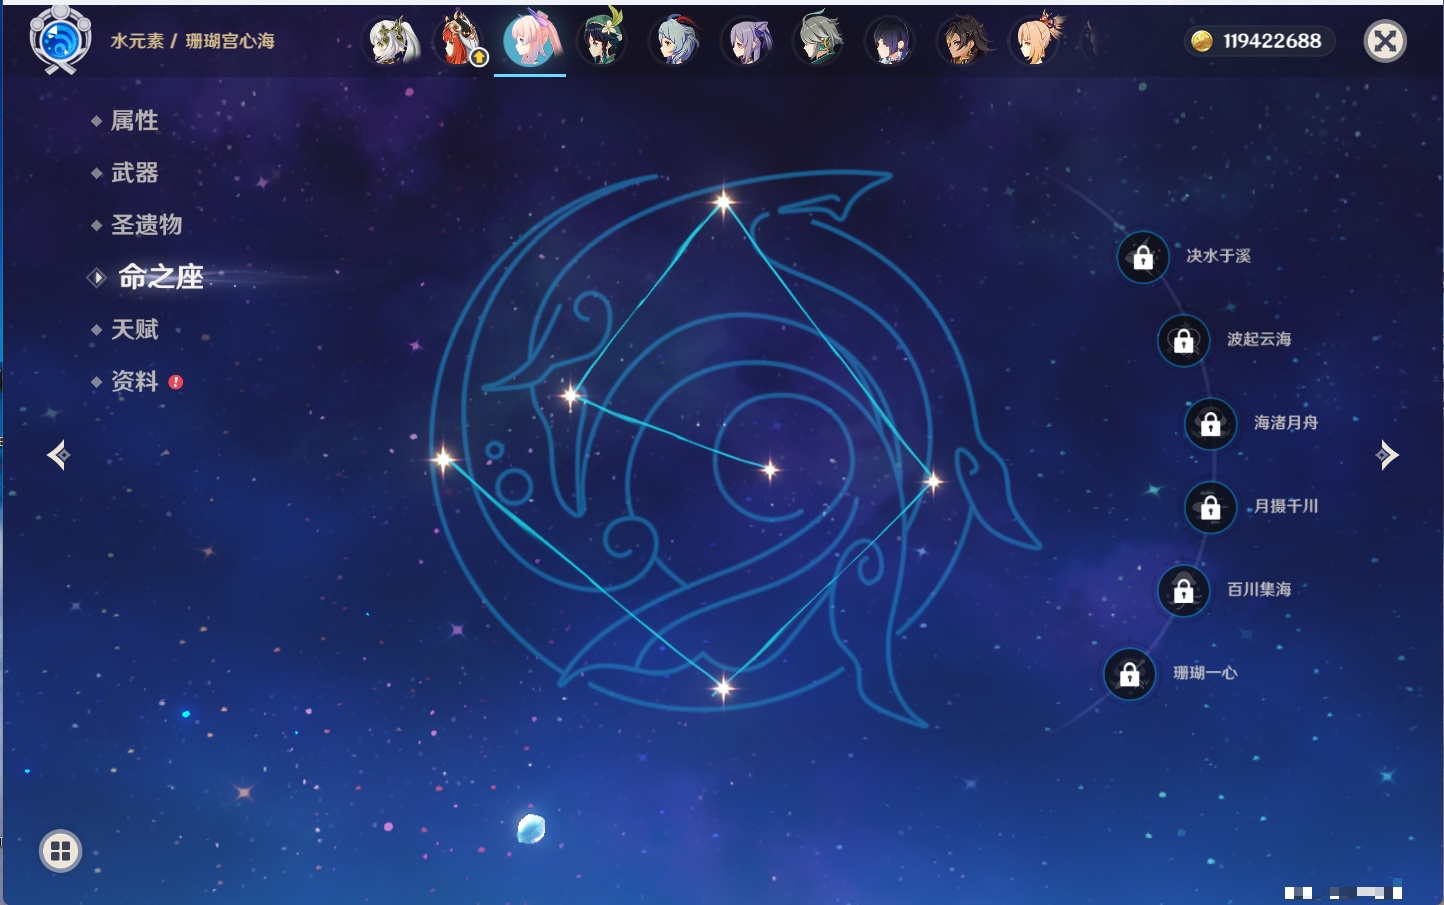Switch to next character with right arrow

point(1387,455)
